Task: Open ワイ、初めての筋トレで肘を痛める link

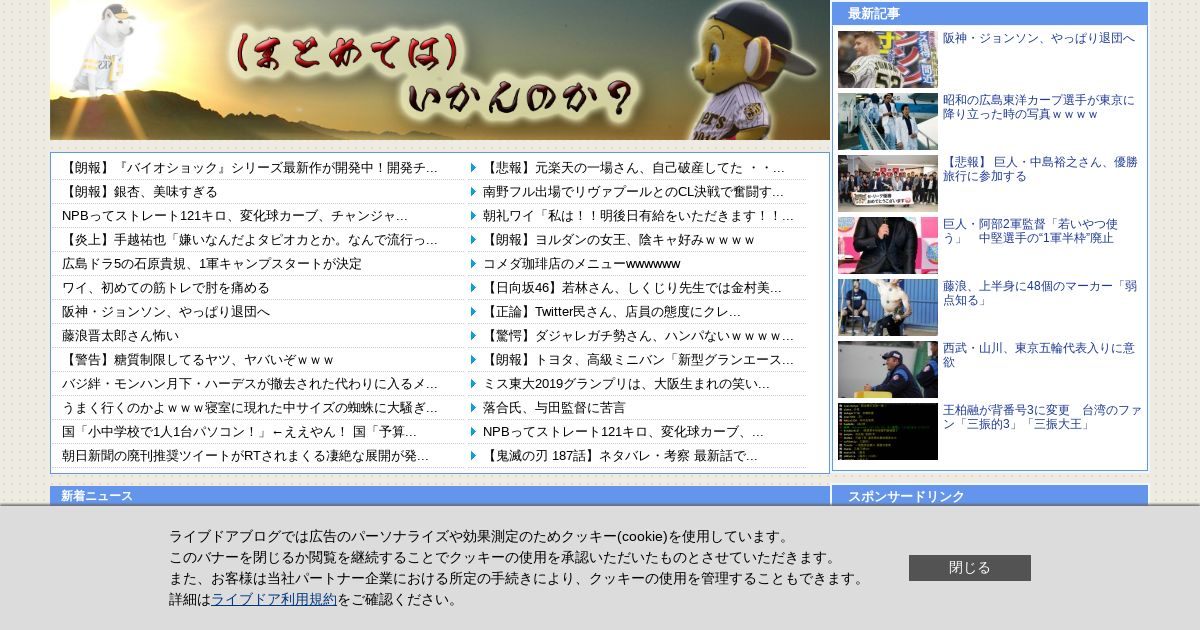Action: [166, 287]
